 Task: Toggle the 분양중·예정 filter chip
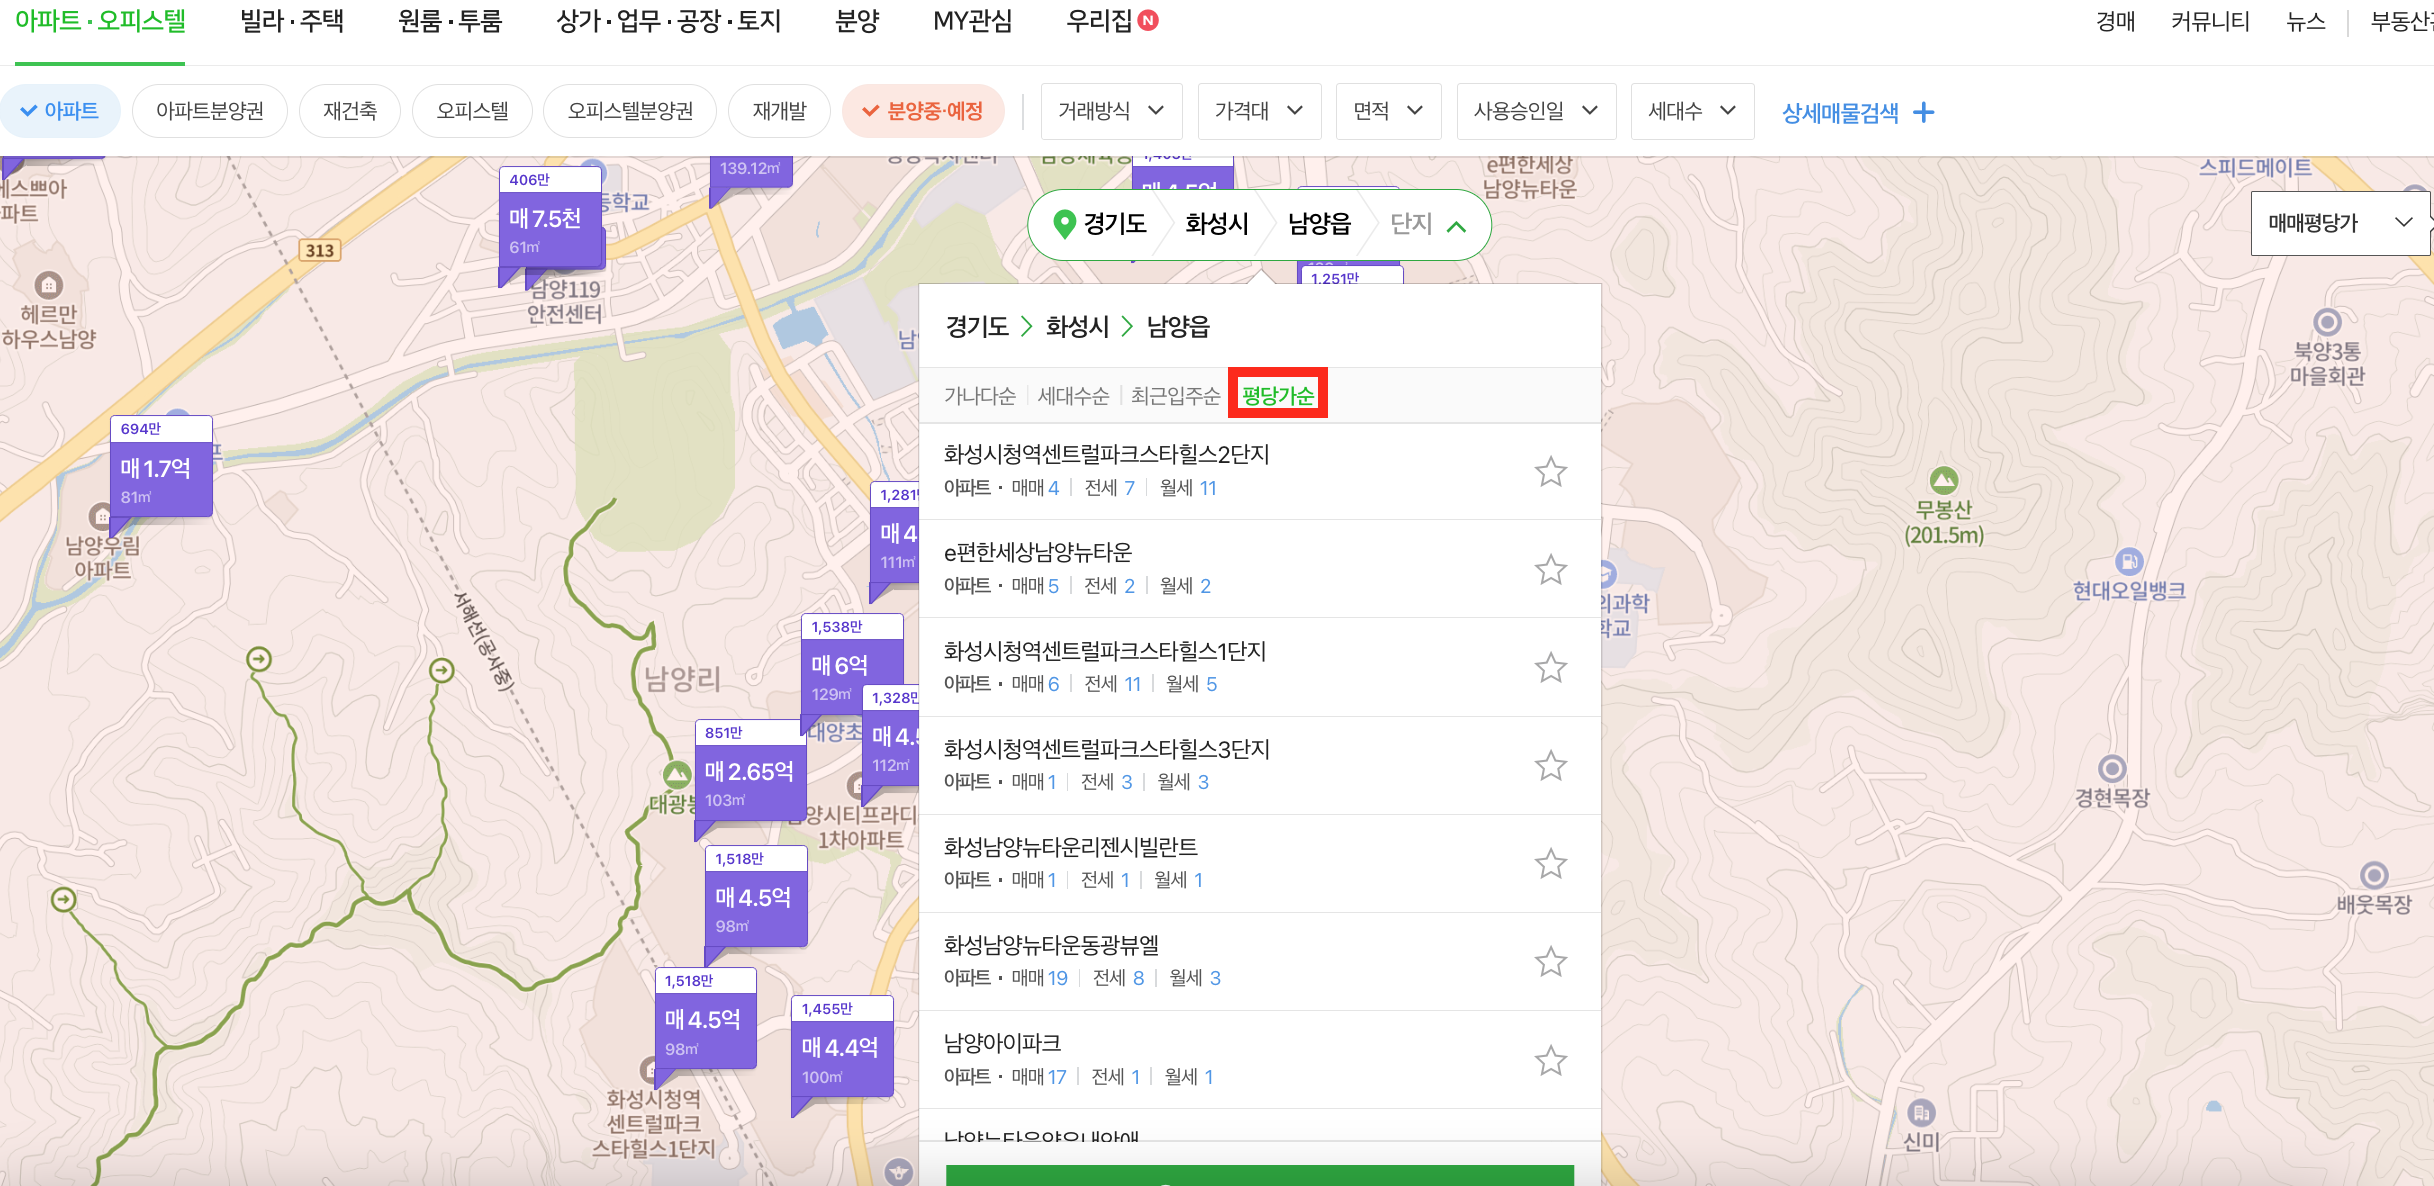pos(923,111)
